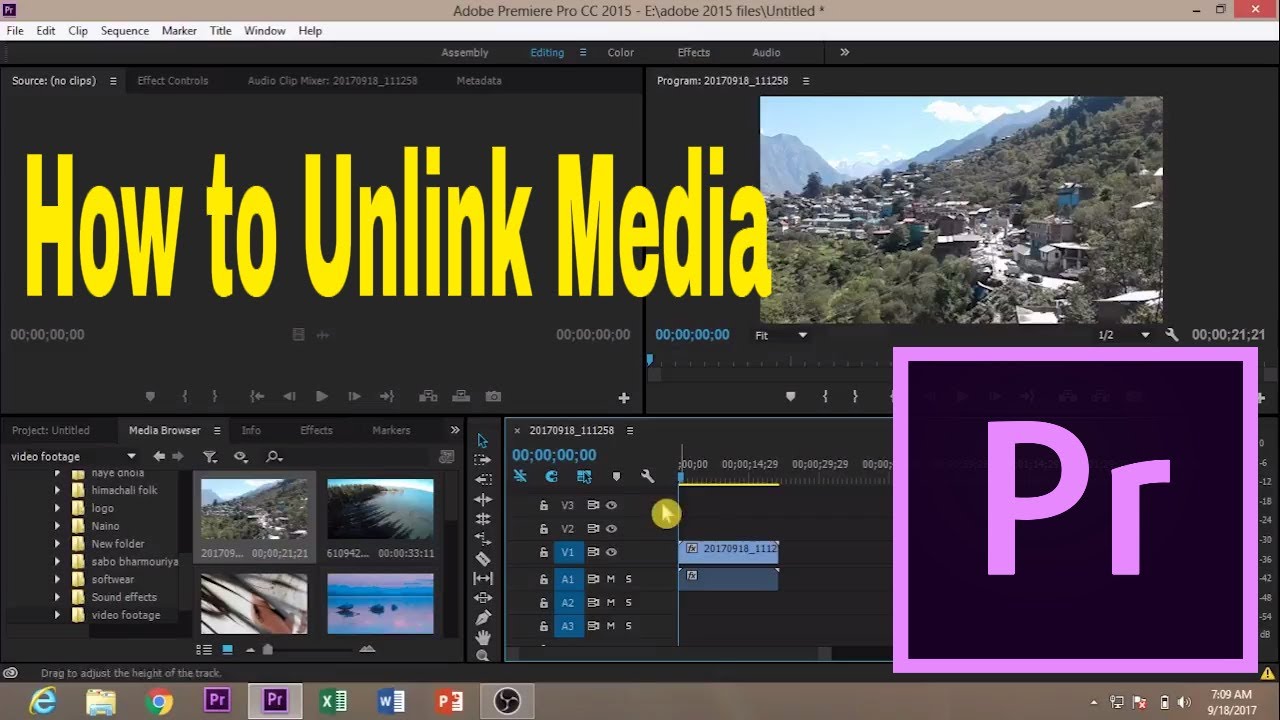Show more workspaces overflow chevron
Screen dimensions: 1280x720
(844, 52)
